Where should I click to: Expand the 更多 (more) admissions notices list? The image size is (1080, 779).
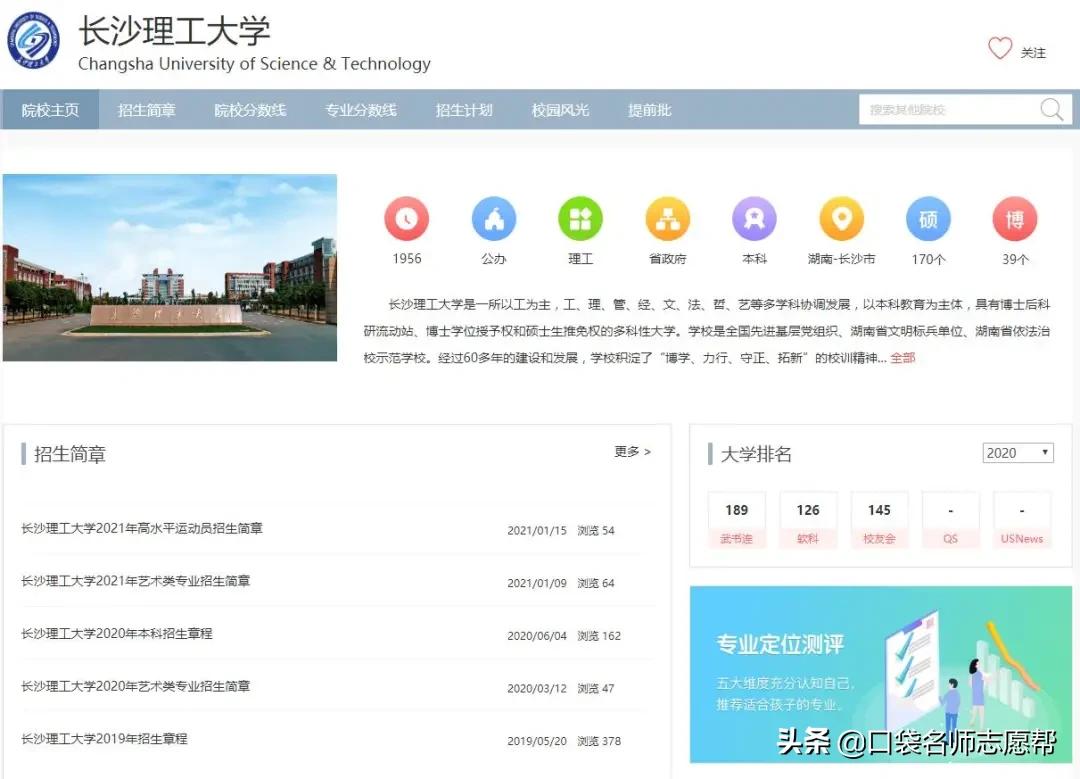click(x=631, y=452)
